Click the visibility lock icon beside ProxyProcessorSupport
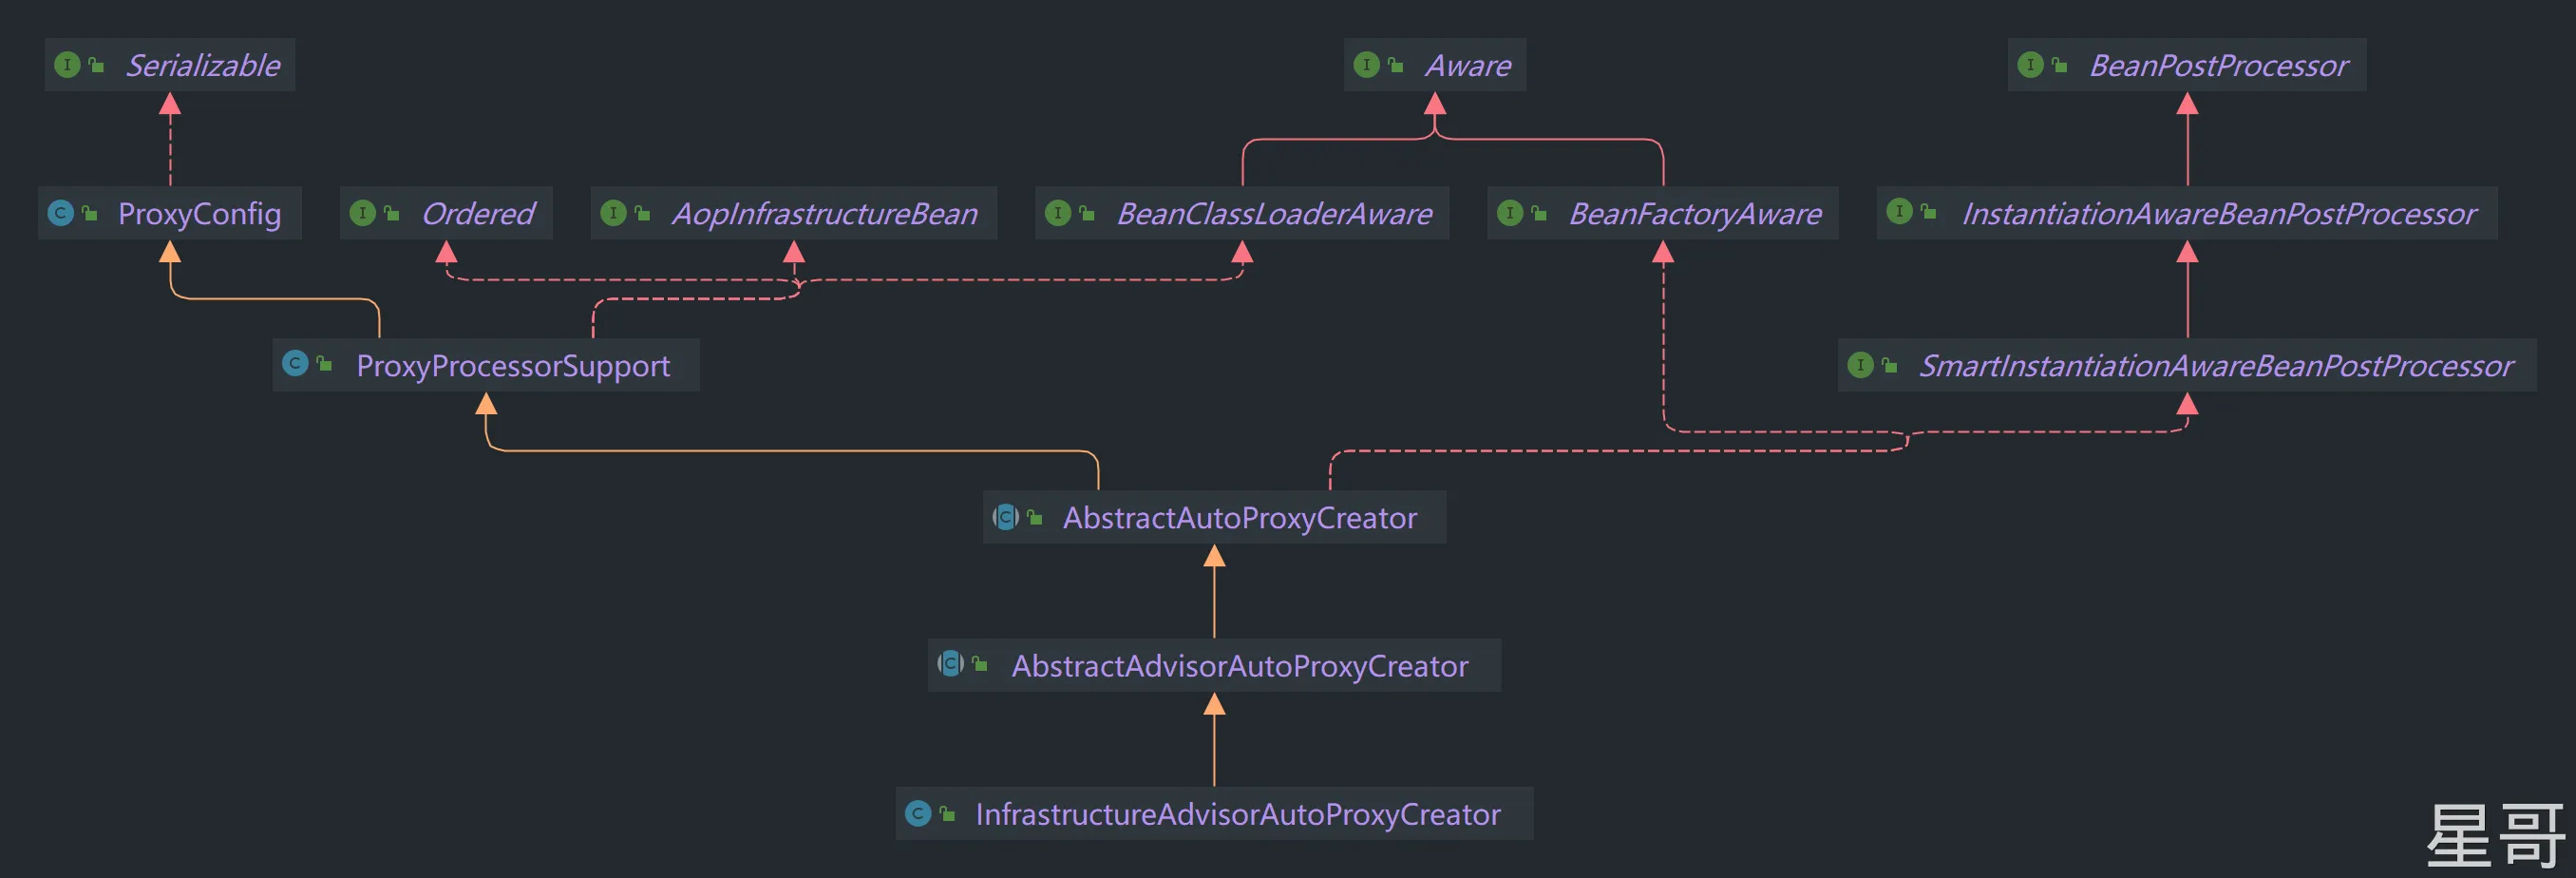 pos(324,364)
